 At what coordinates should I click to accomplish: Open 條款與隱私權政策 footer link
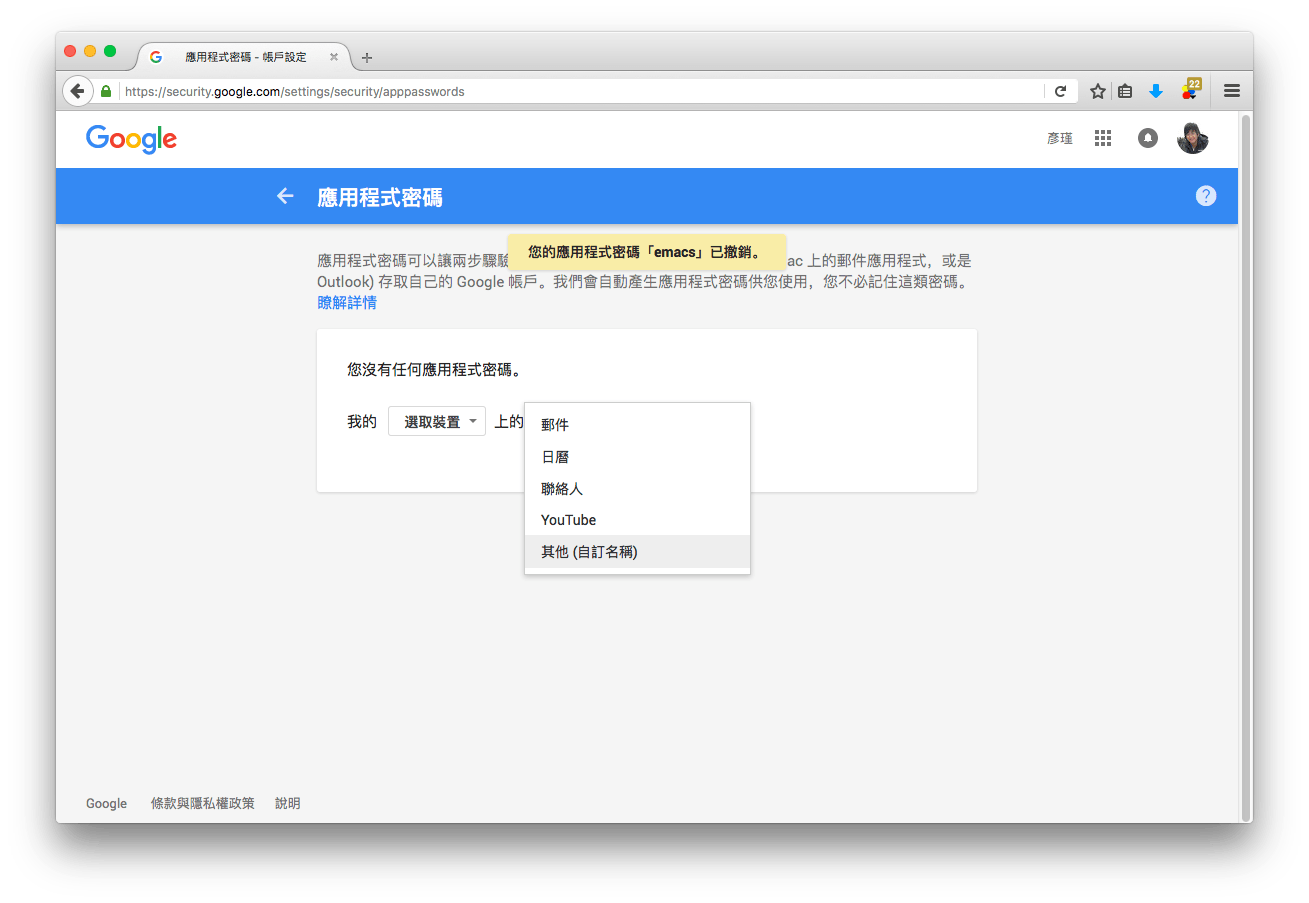tap(202, 803)
